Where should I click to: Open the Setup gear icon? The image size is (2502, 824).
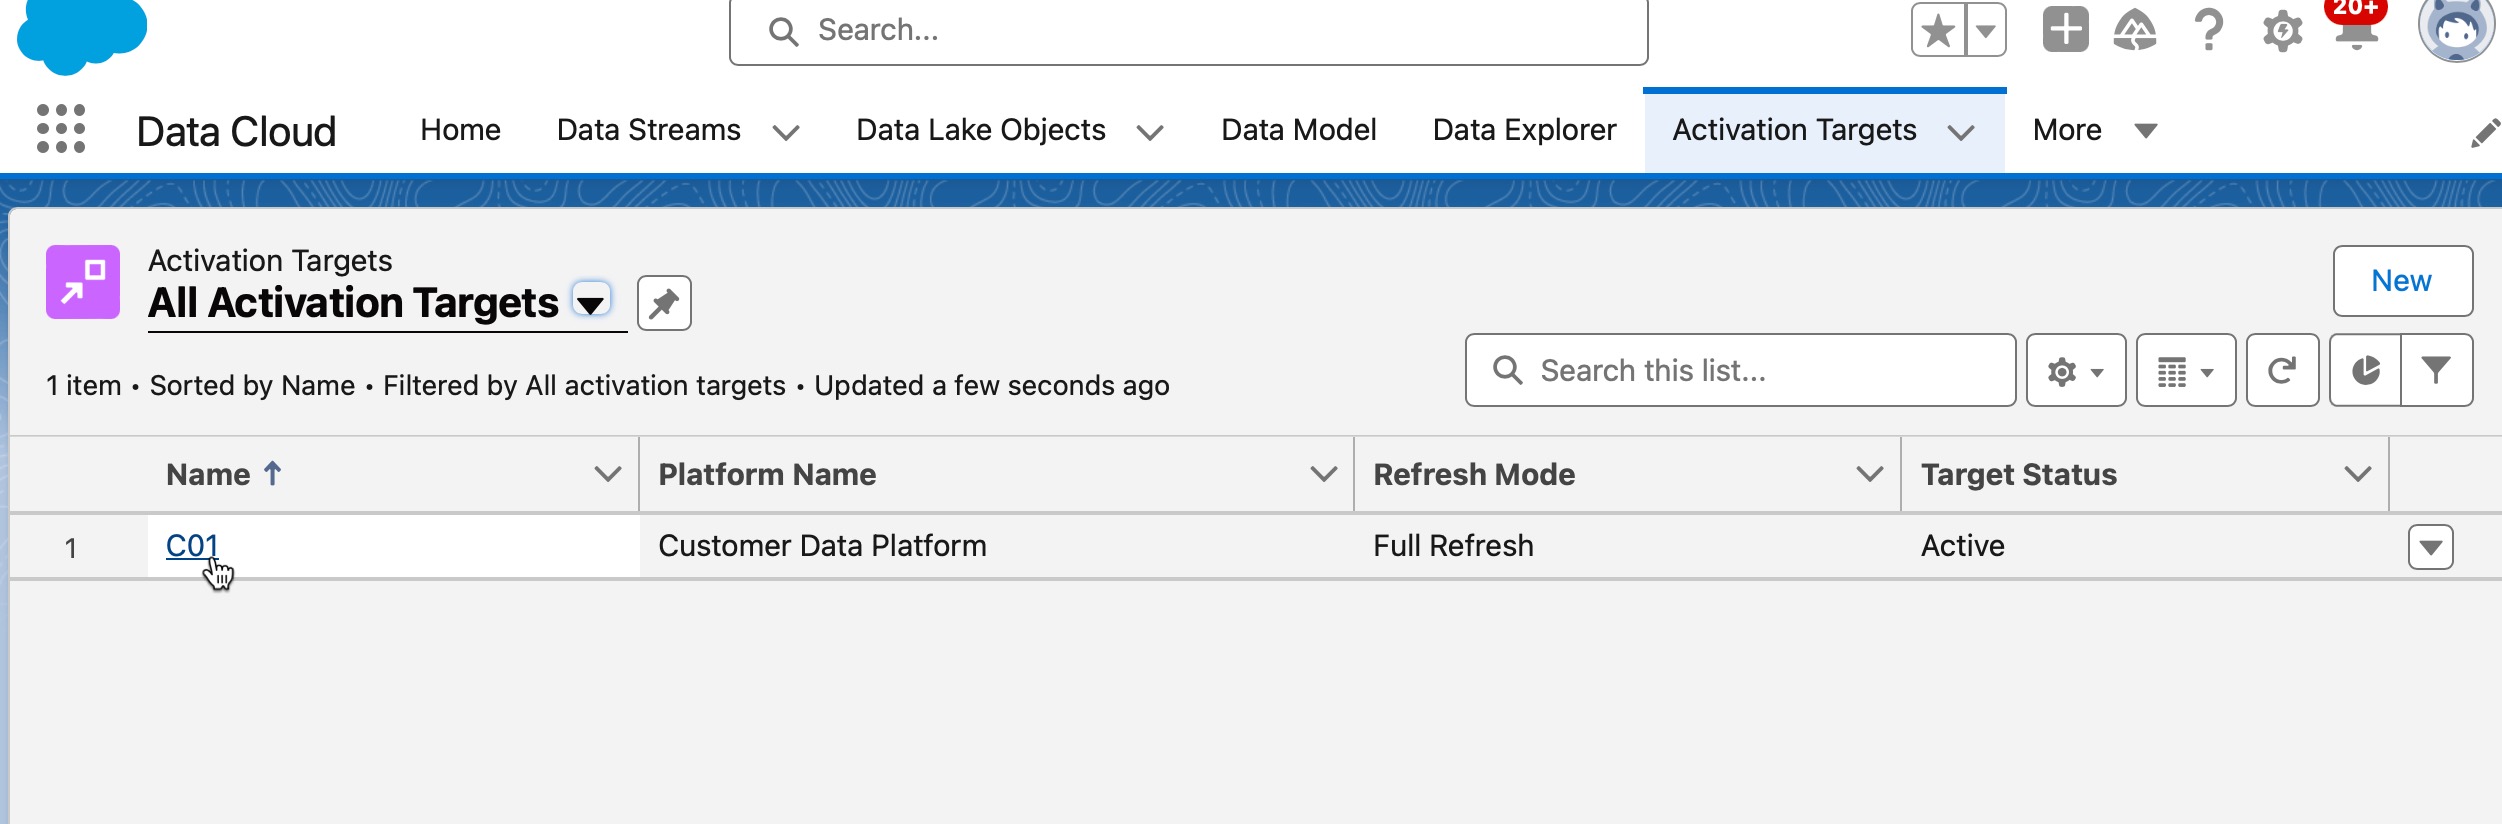pos(2283,30)
